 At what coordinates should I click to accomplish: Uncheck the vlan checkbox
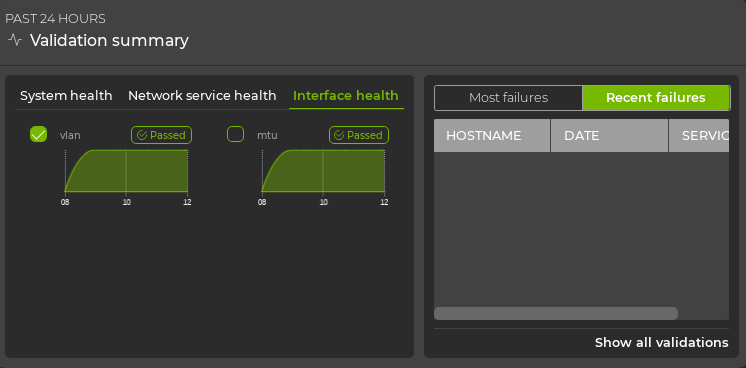click(39, 134)
